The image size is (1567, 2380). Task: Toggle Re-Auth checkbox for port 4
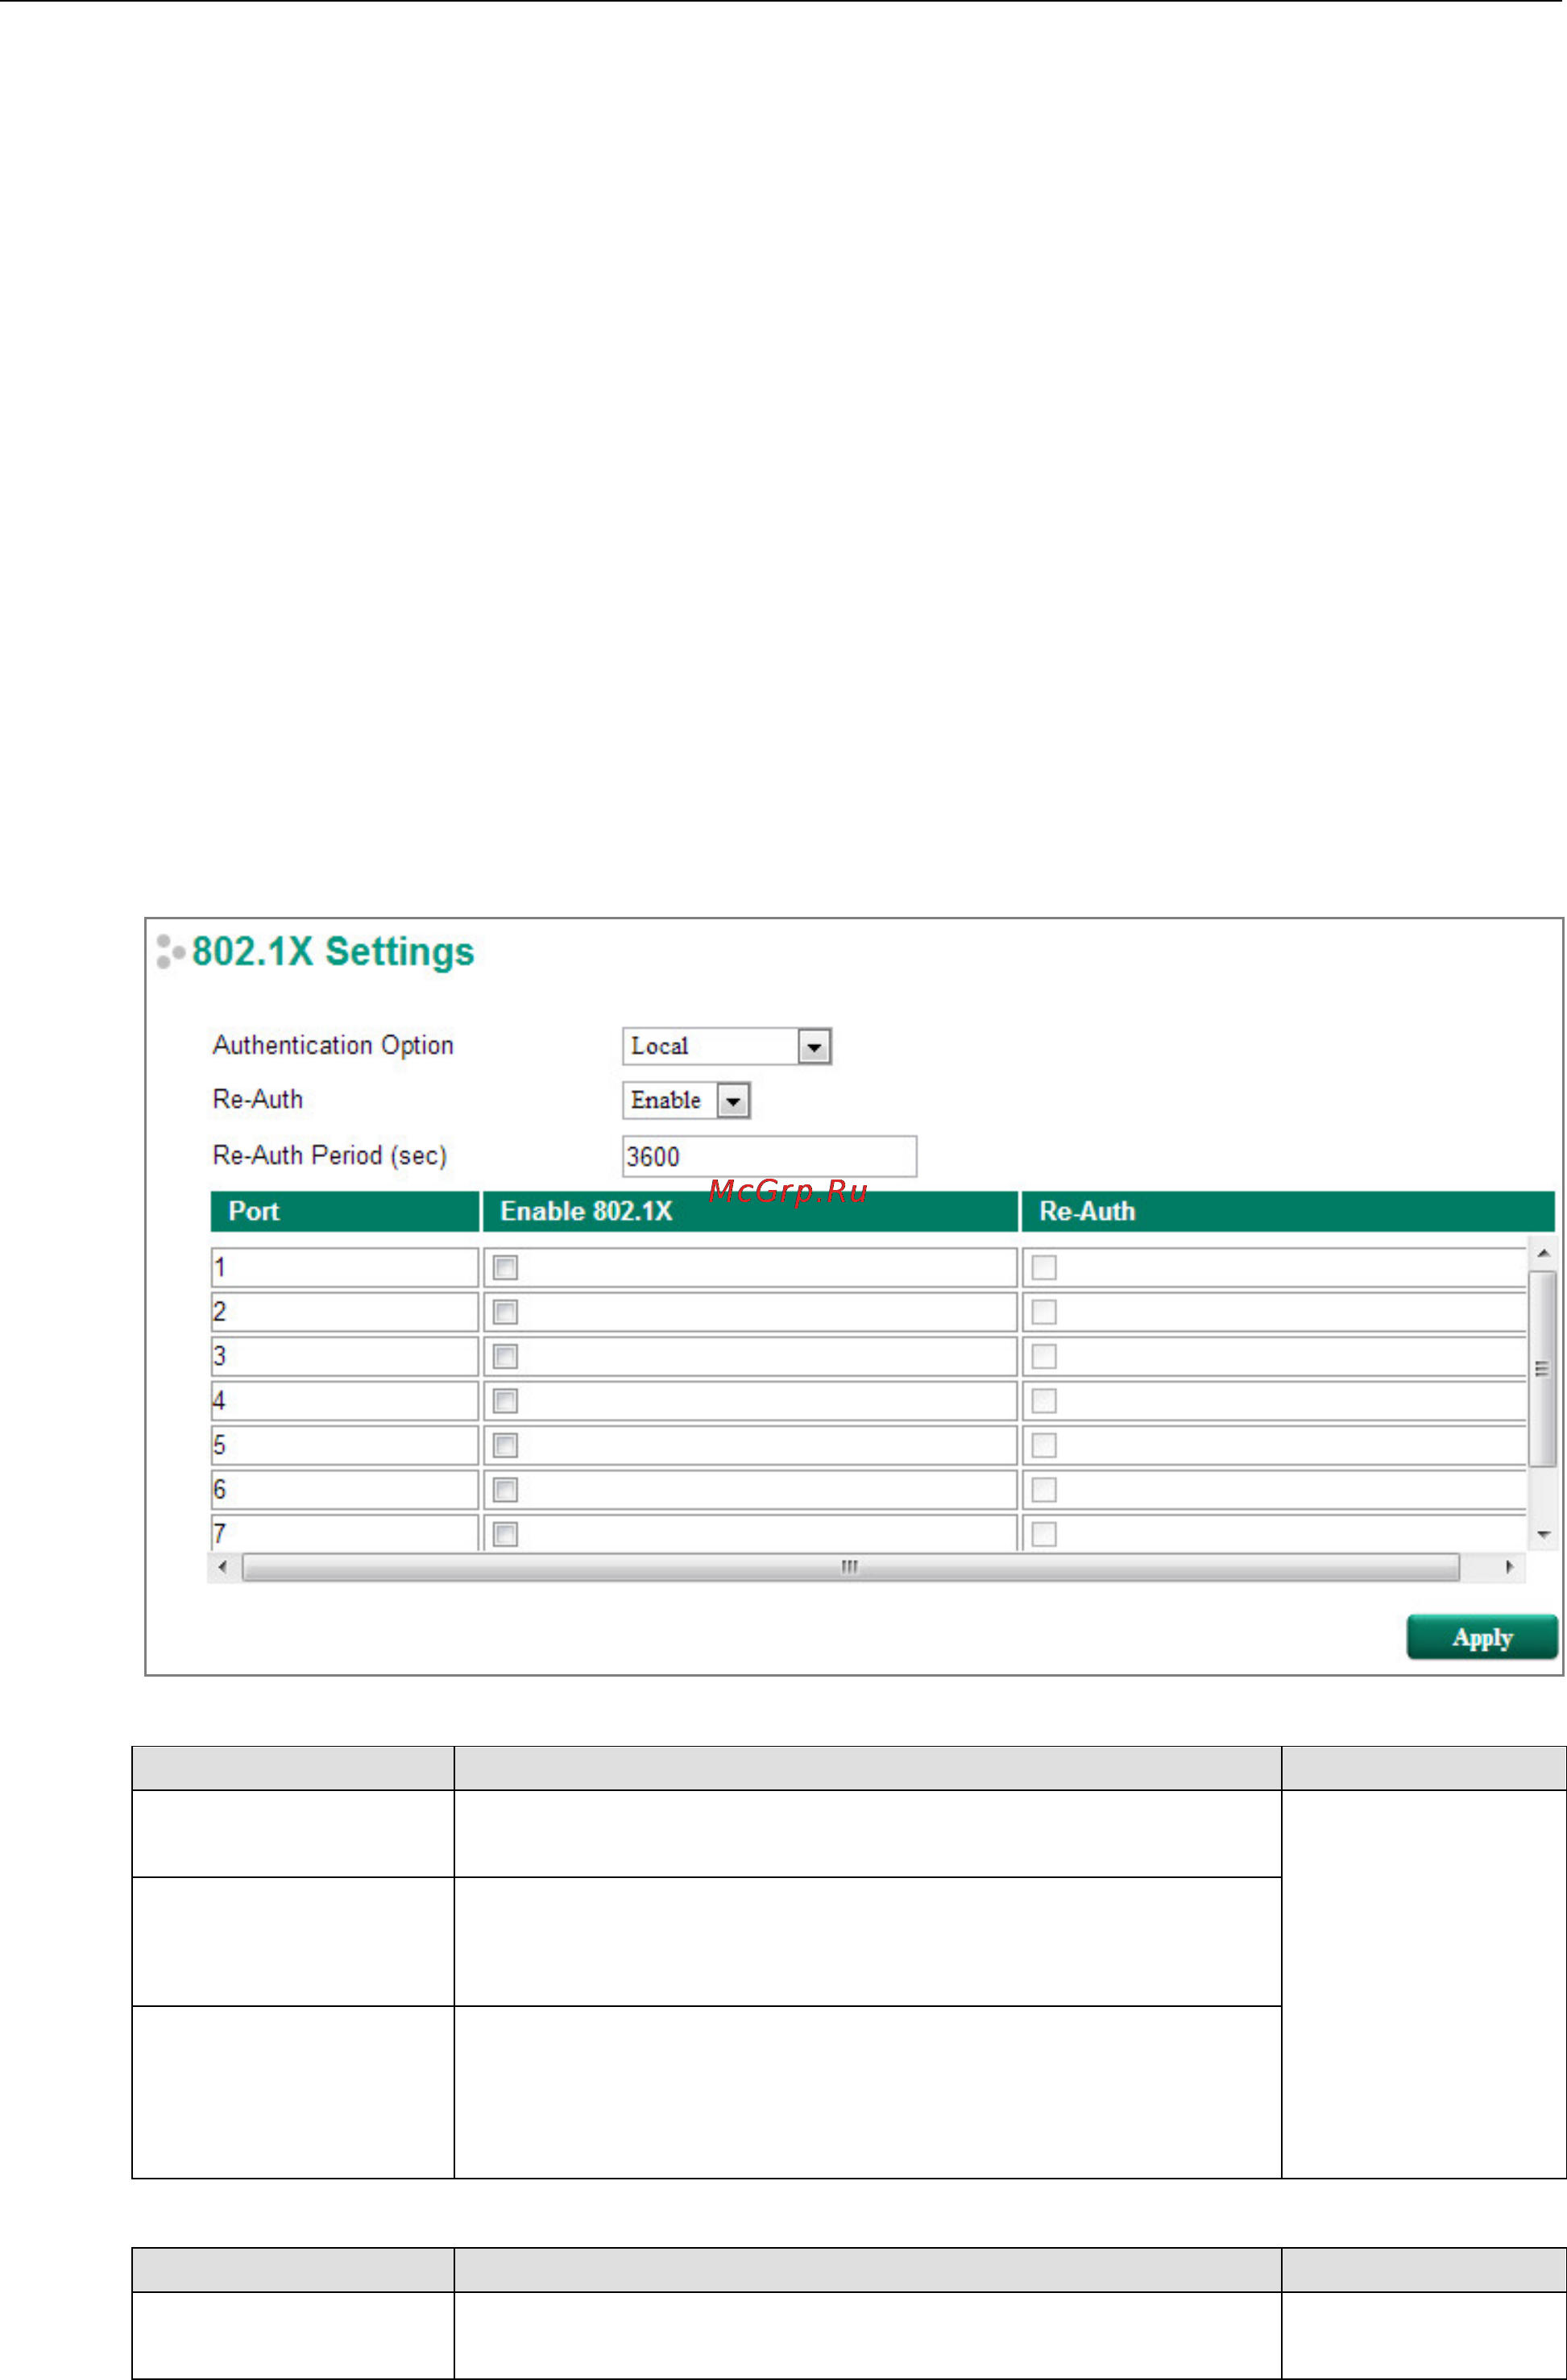[1044, 1401]
